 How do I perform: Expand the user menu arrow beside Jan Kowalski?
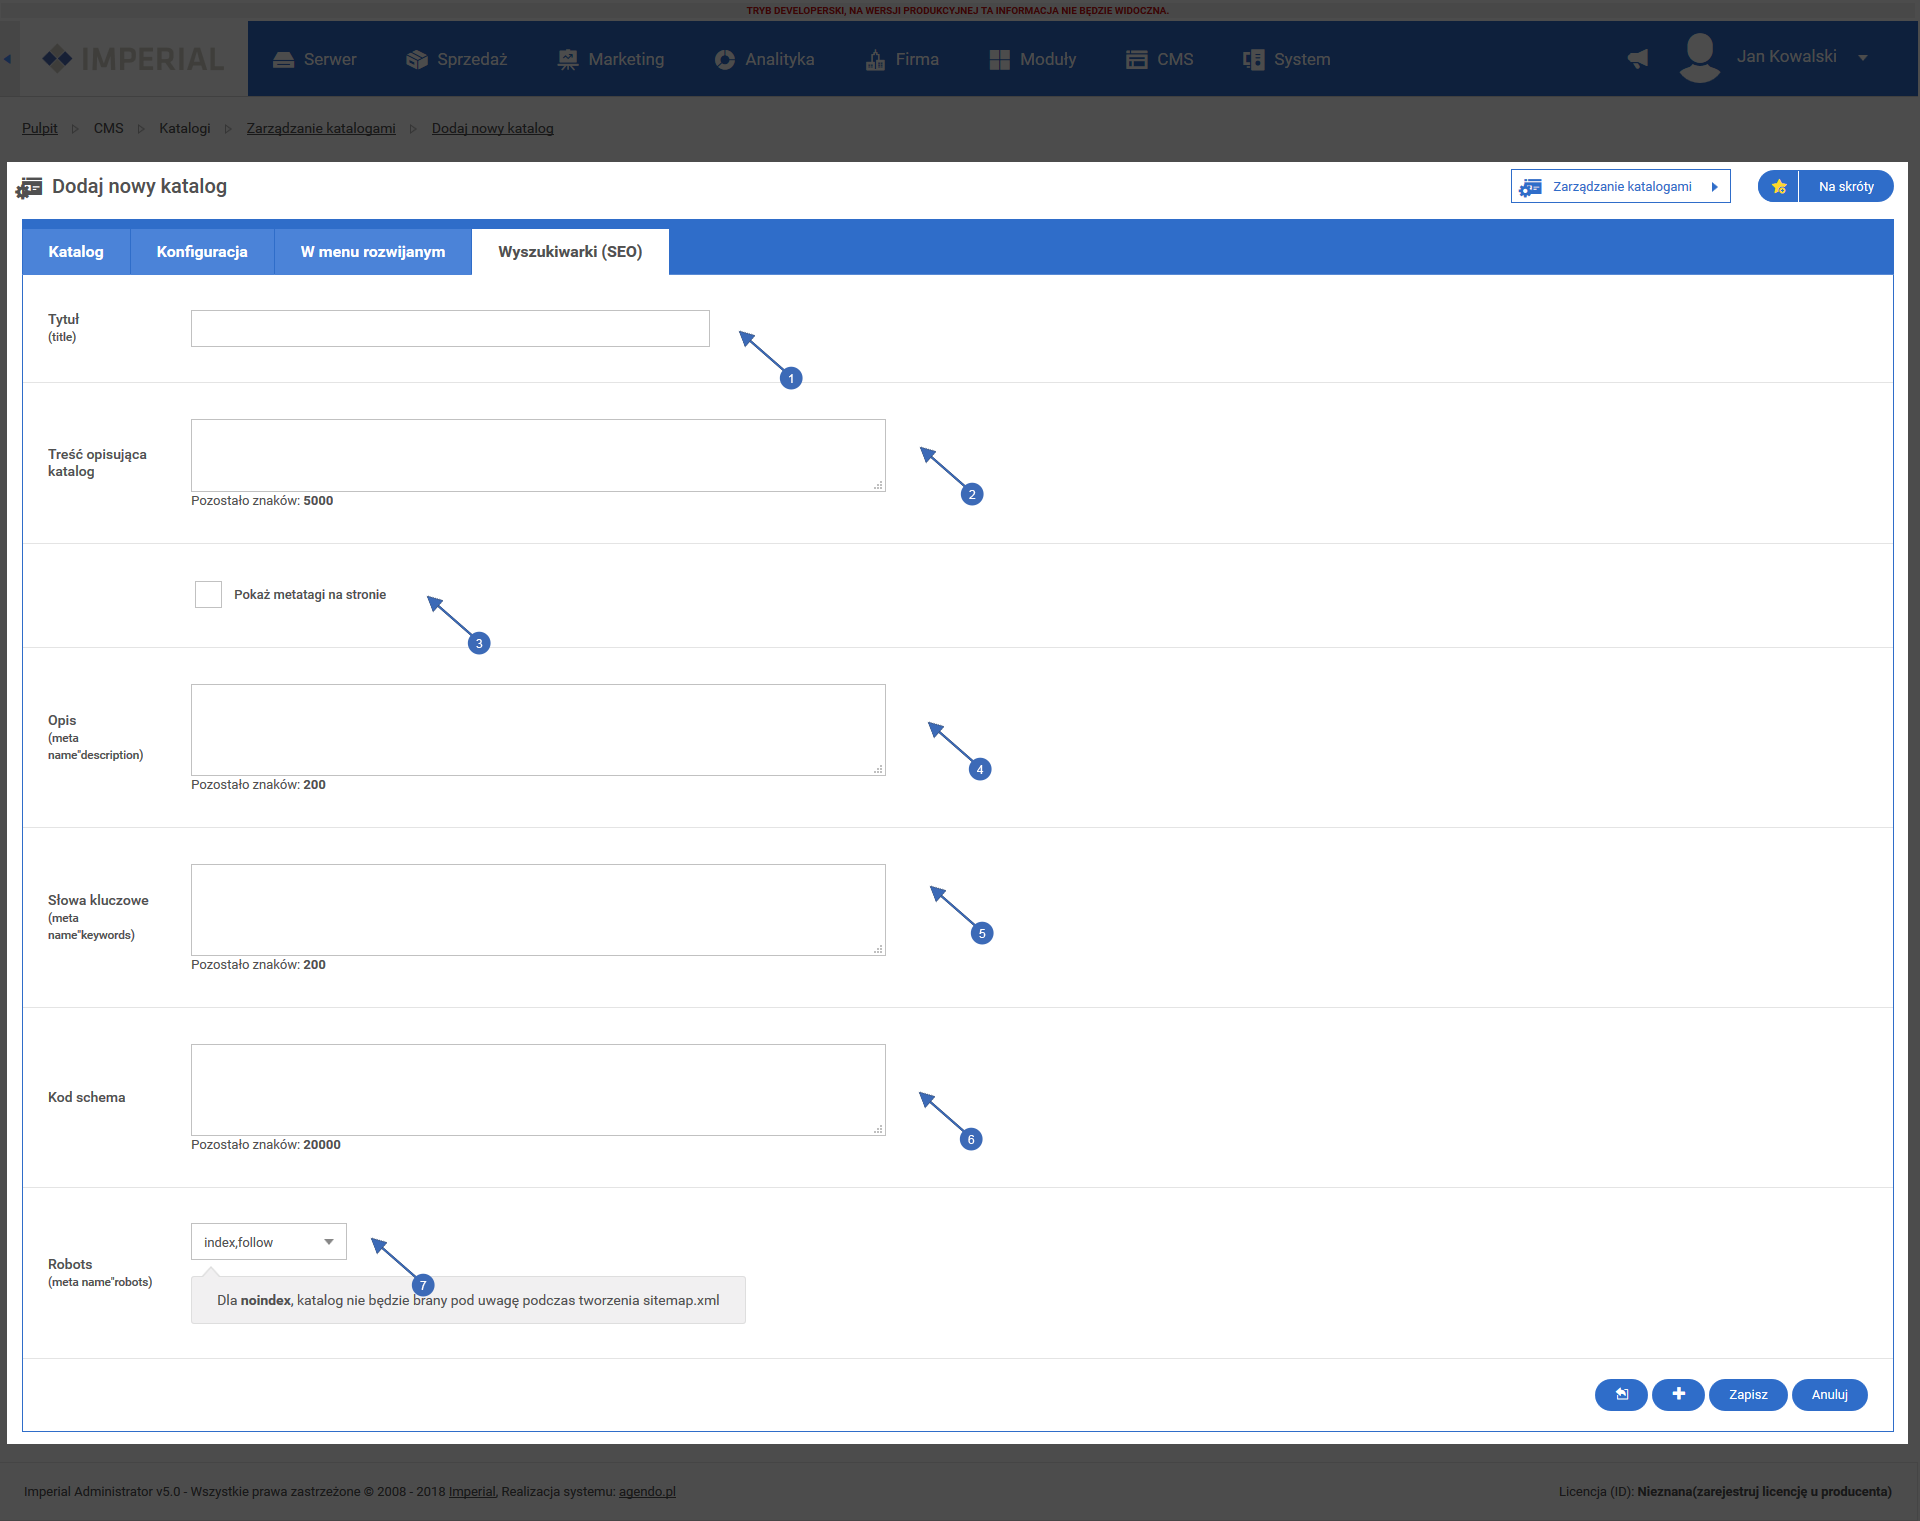pyautogui.click(x=1863, y=58)
